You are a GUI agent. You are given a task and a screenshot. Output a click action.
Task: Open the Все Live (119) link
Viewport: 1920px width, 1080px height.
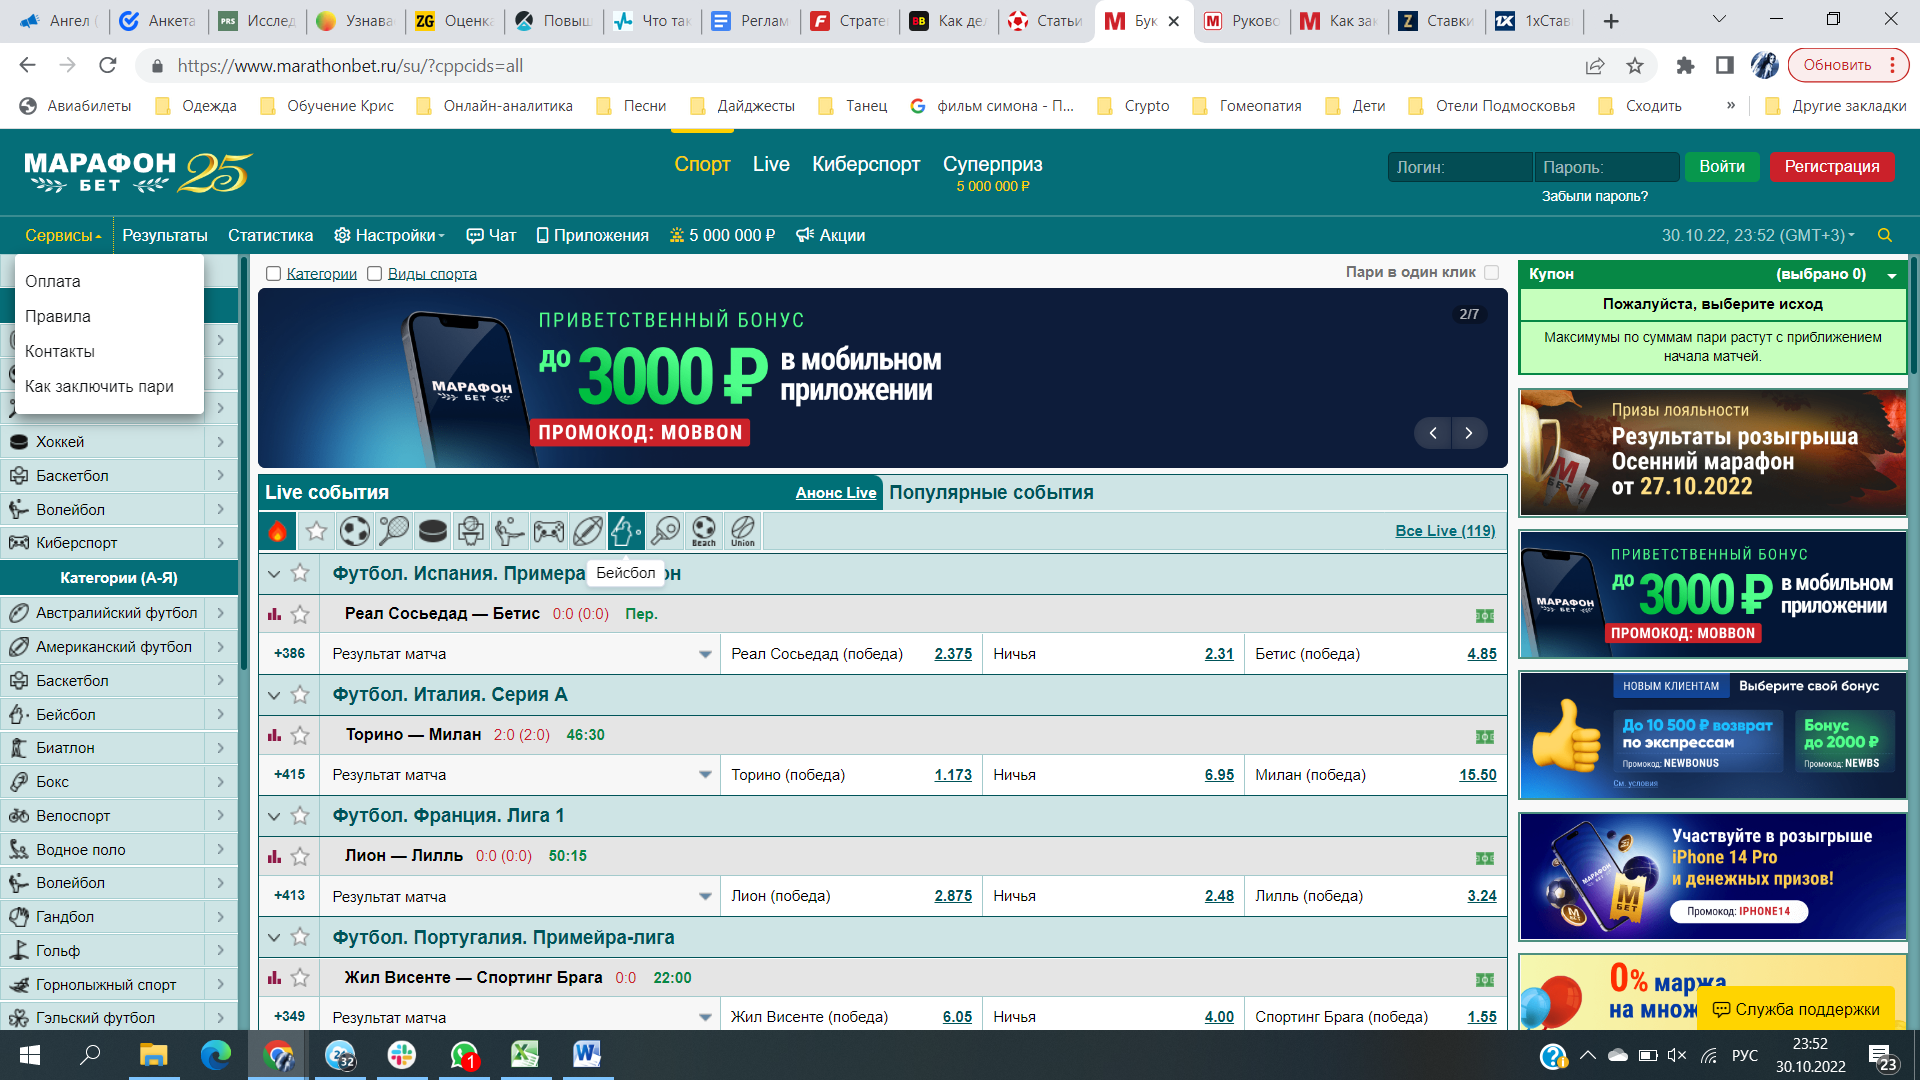1445,531
